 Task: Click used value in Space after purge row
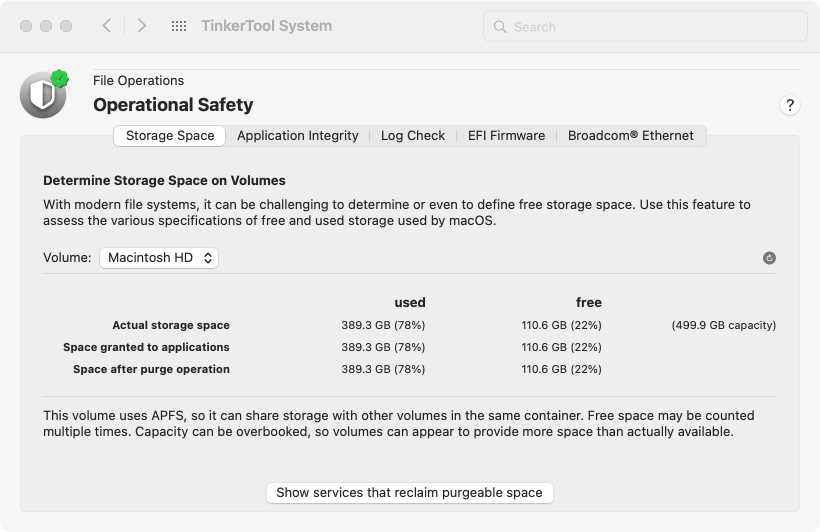383,369
